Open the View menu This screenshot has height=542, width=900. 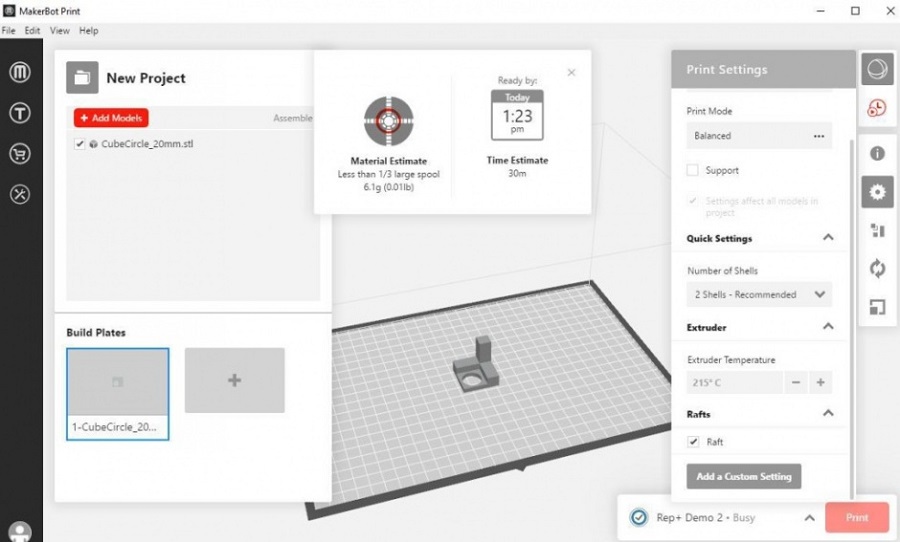point(59,30)
